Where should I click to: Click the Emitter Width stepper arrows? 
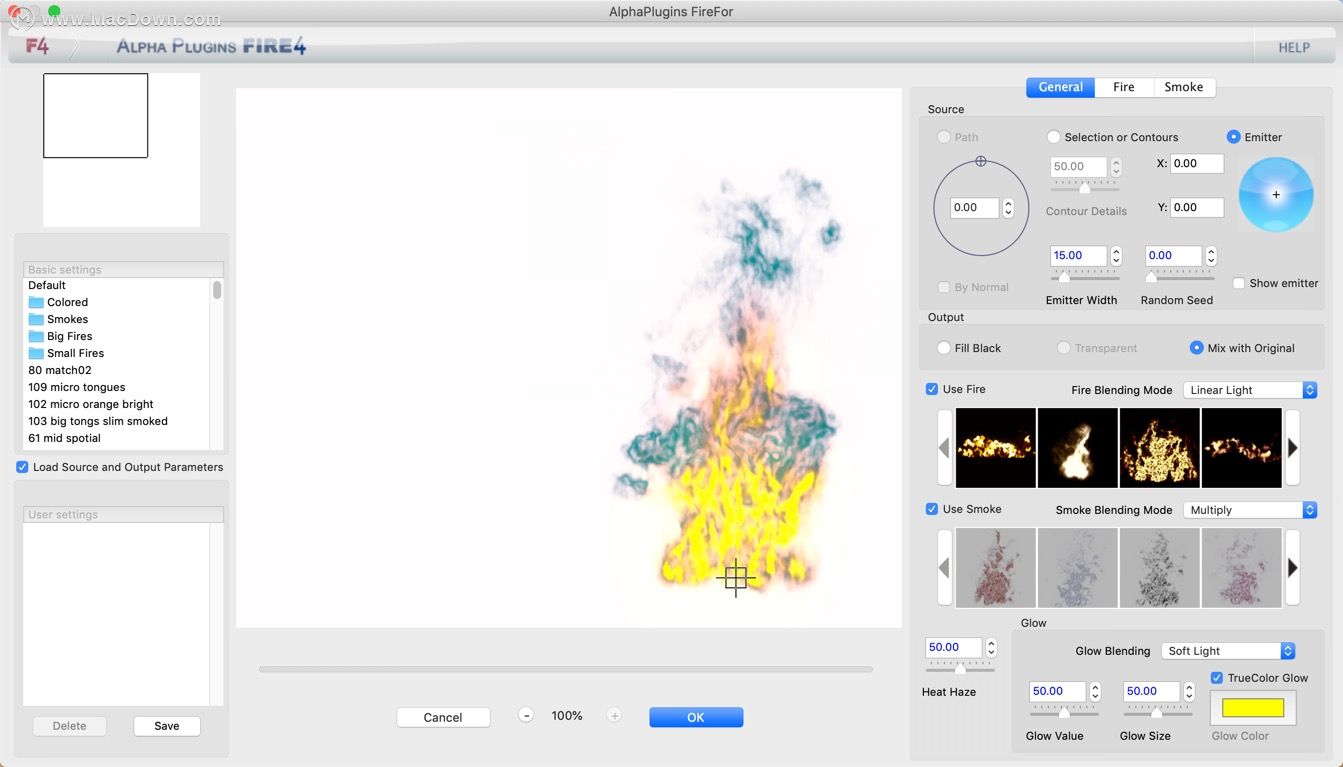tap(1116, 256)
